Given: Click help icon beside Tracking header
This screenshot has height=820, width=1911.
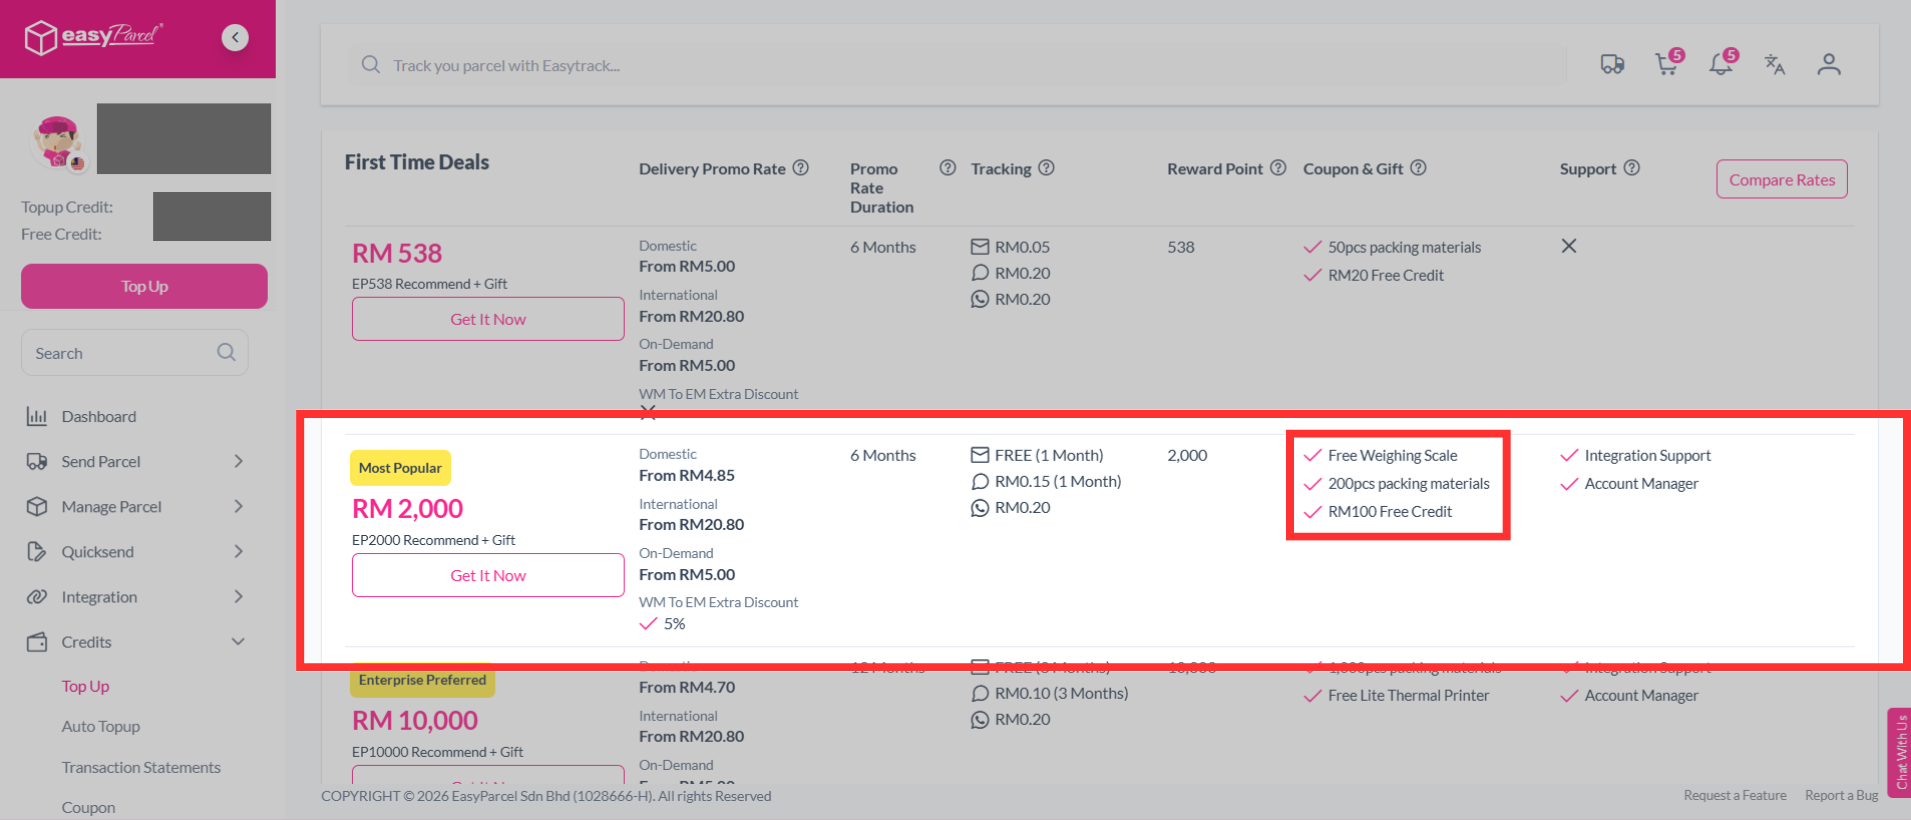Looking at the screenshot, I should coord(1046,168).
